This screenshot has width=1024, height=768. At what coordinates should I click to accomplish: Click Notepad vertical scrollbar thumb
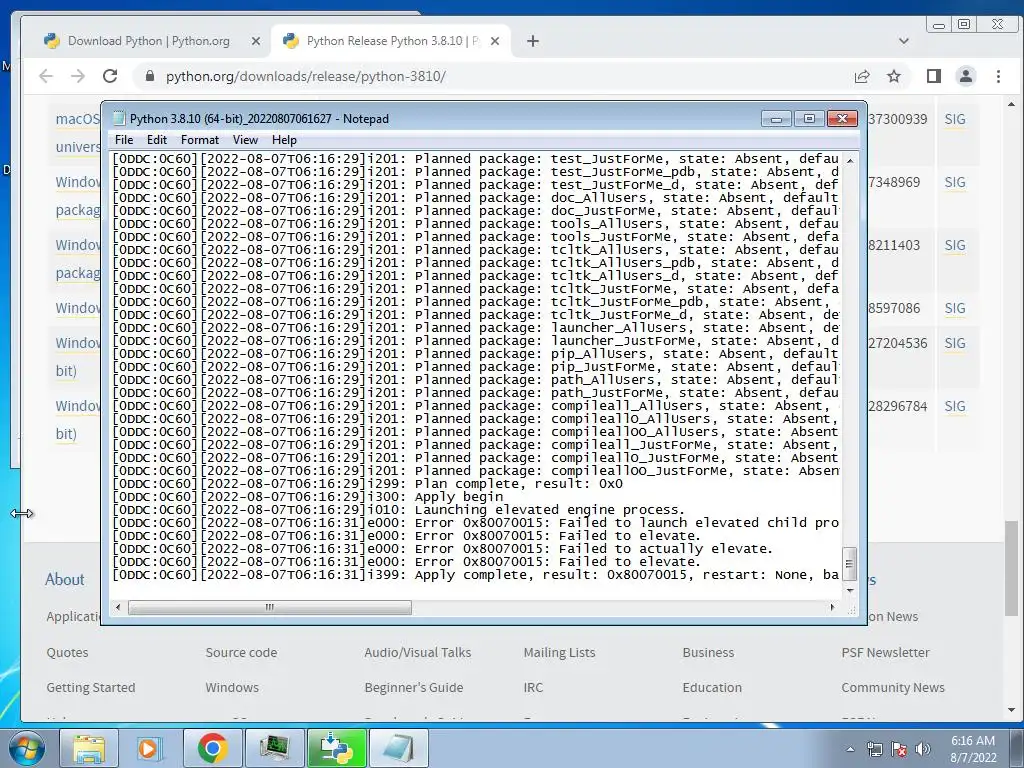[850, 564]
